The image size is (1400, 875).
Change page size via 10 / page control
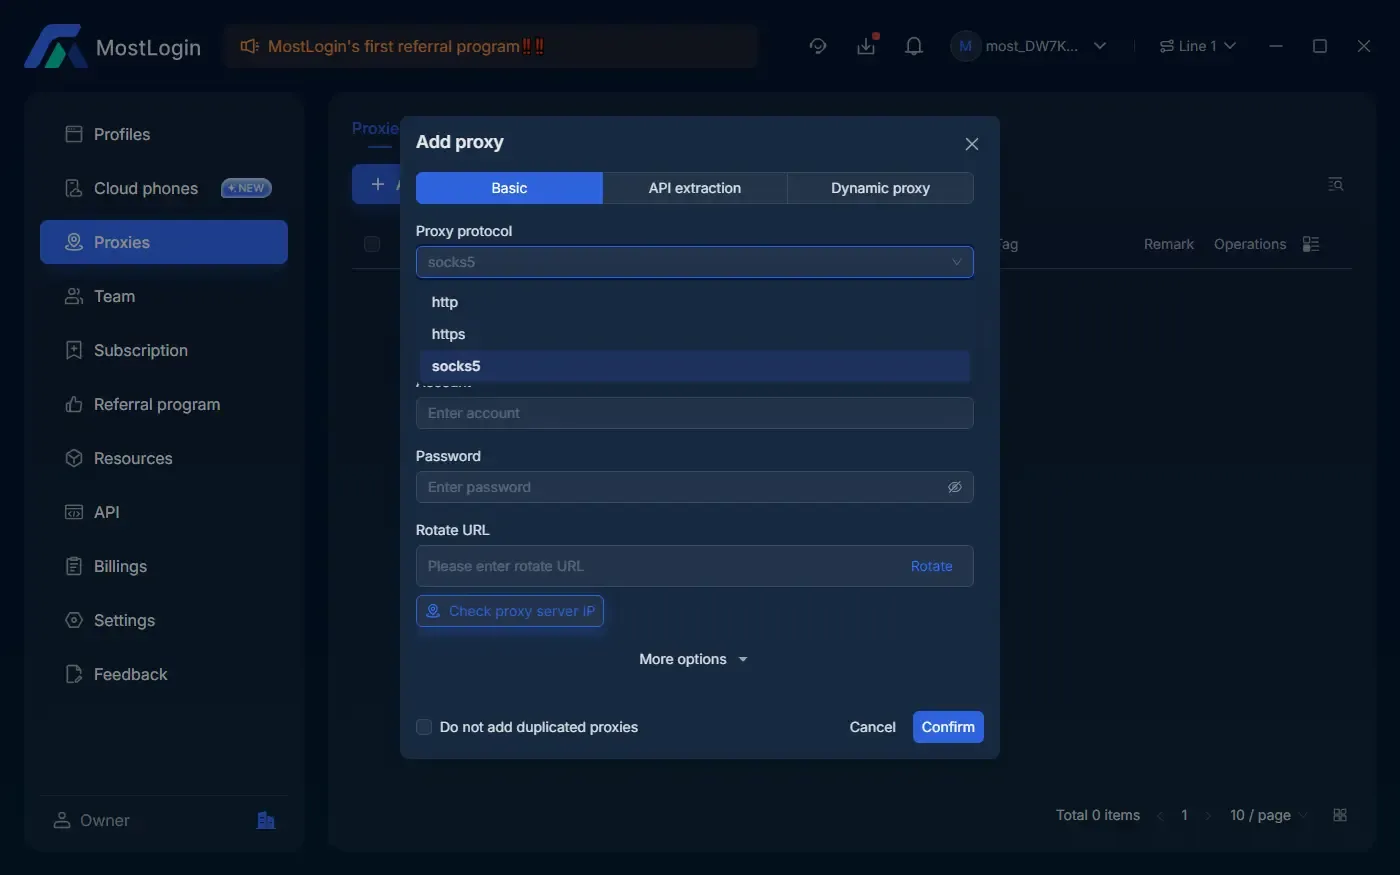1262,814
